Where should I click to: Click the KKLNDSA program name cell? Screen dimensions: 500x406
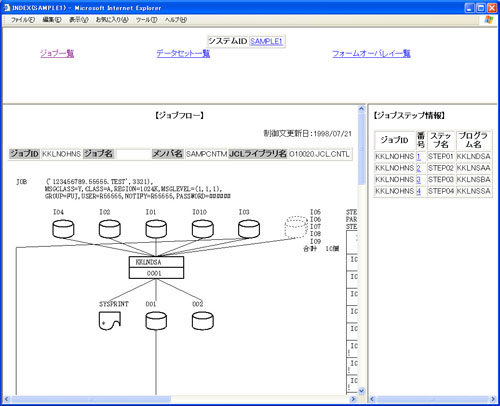(474, 156)
